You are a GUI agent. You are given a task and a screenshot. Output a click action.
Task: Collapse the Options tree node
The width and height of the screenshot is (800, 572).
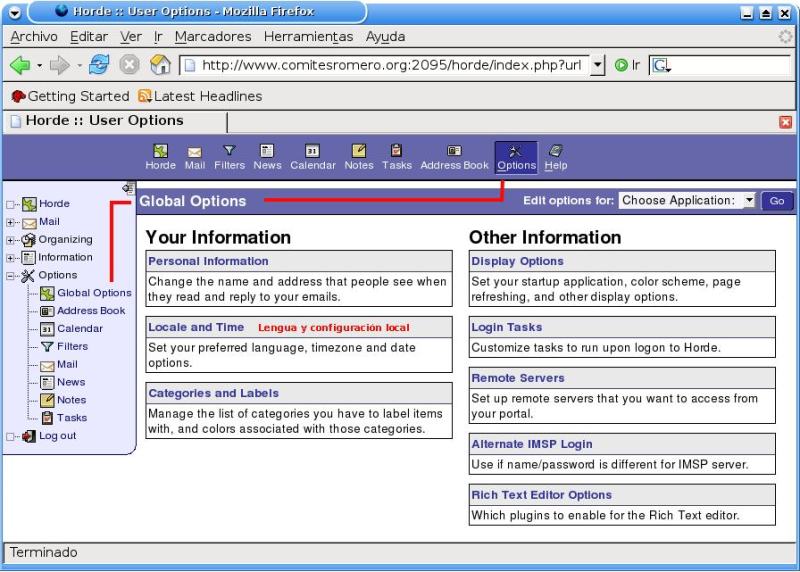click(11, 276)
